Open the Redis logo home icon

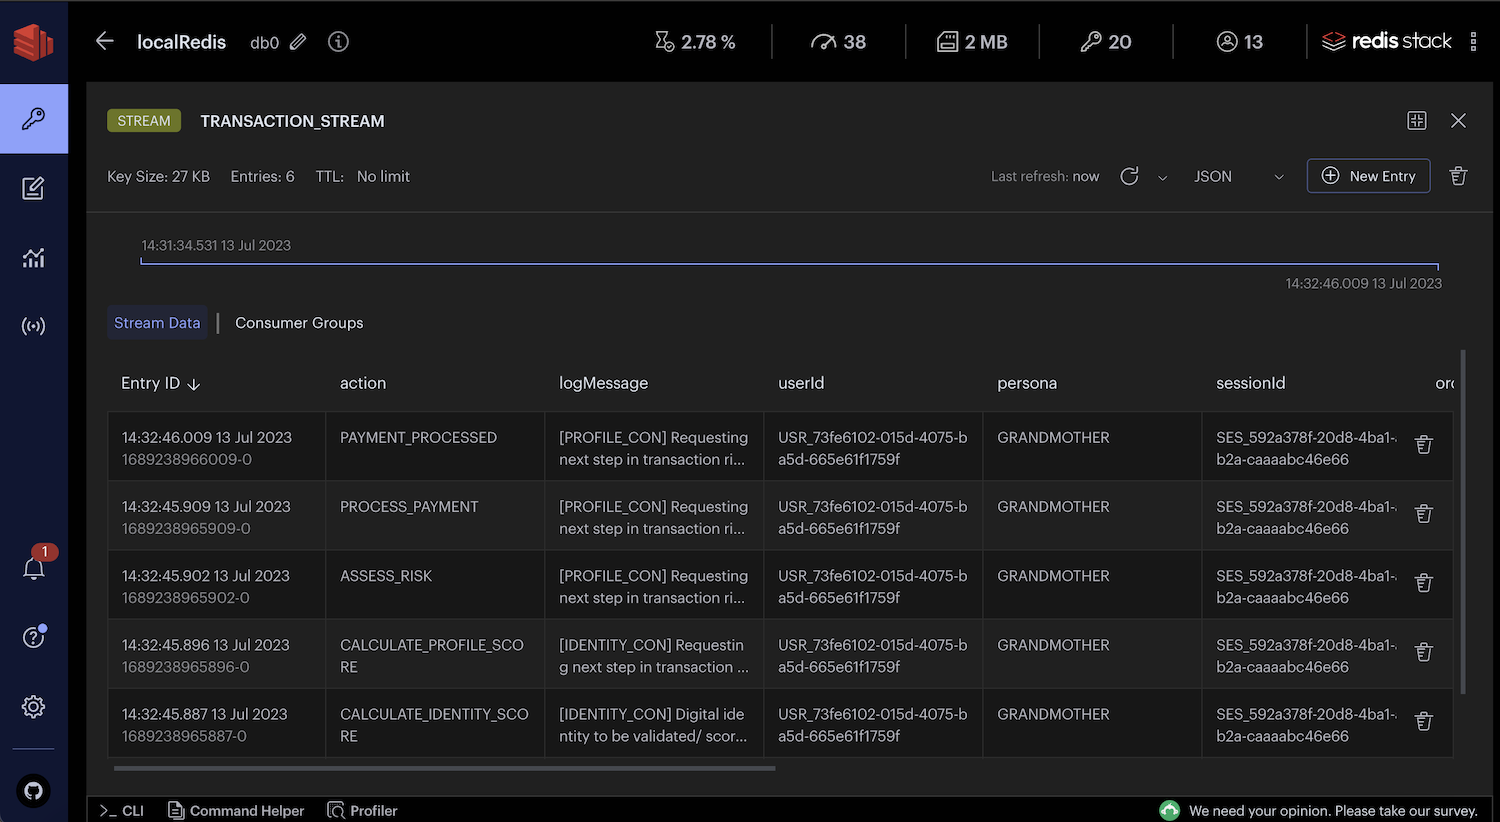pos(33,42)
